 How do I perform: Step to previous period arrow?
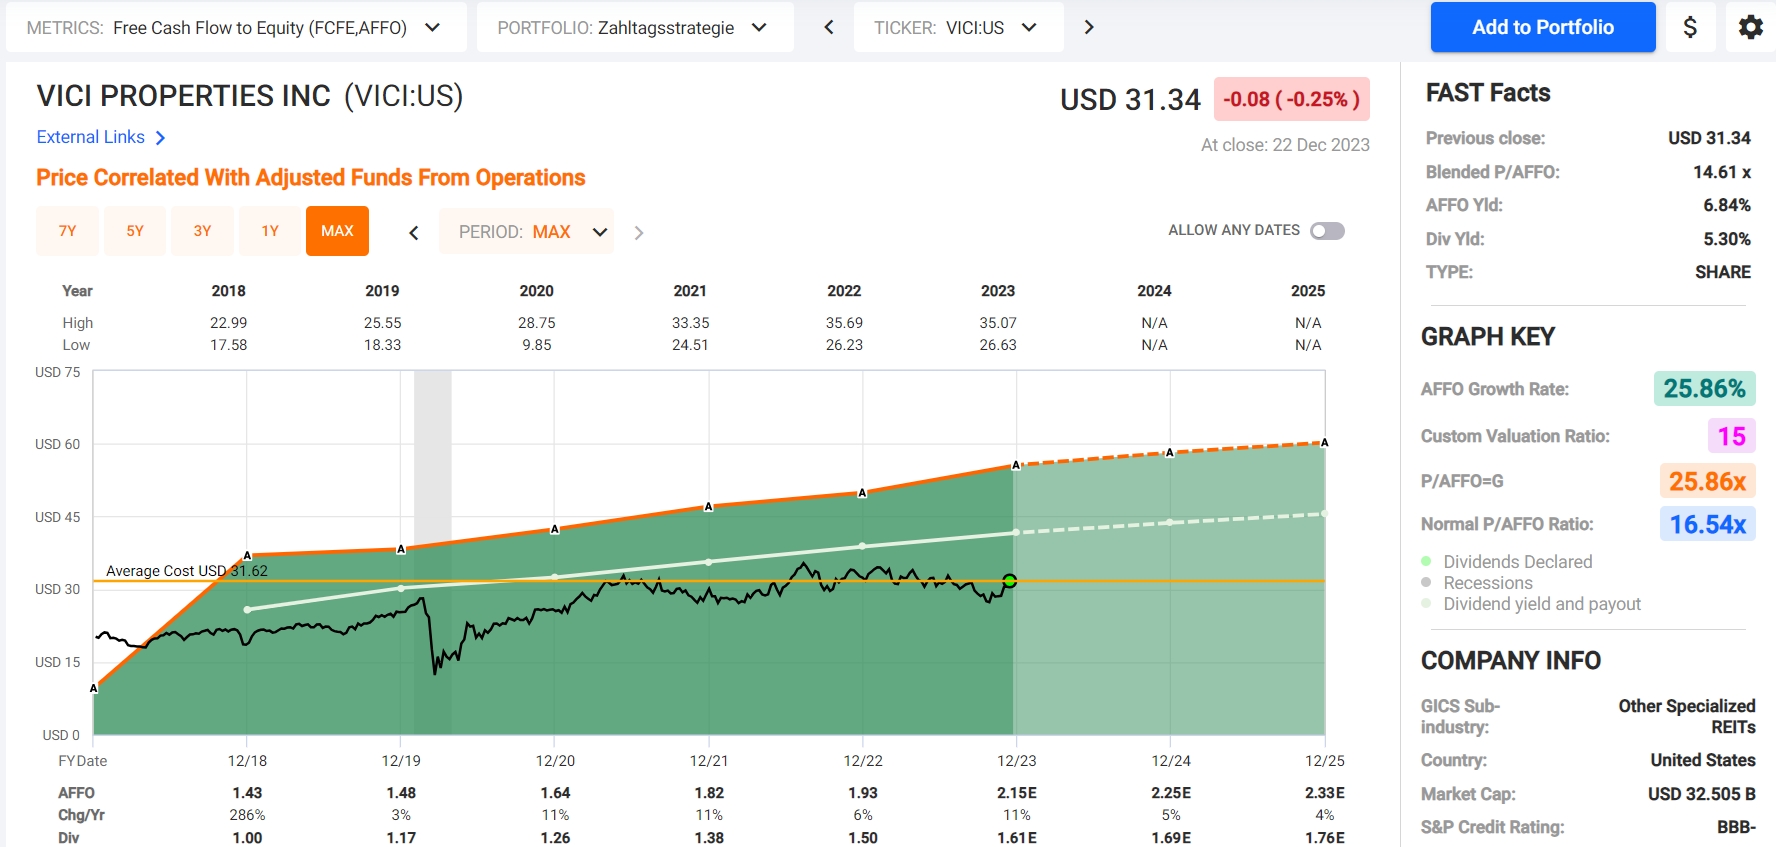coord(413,232)
